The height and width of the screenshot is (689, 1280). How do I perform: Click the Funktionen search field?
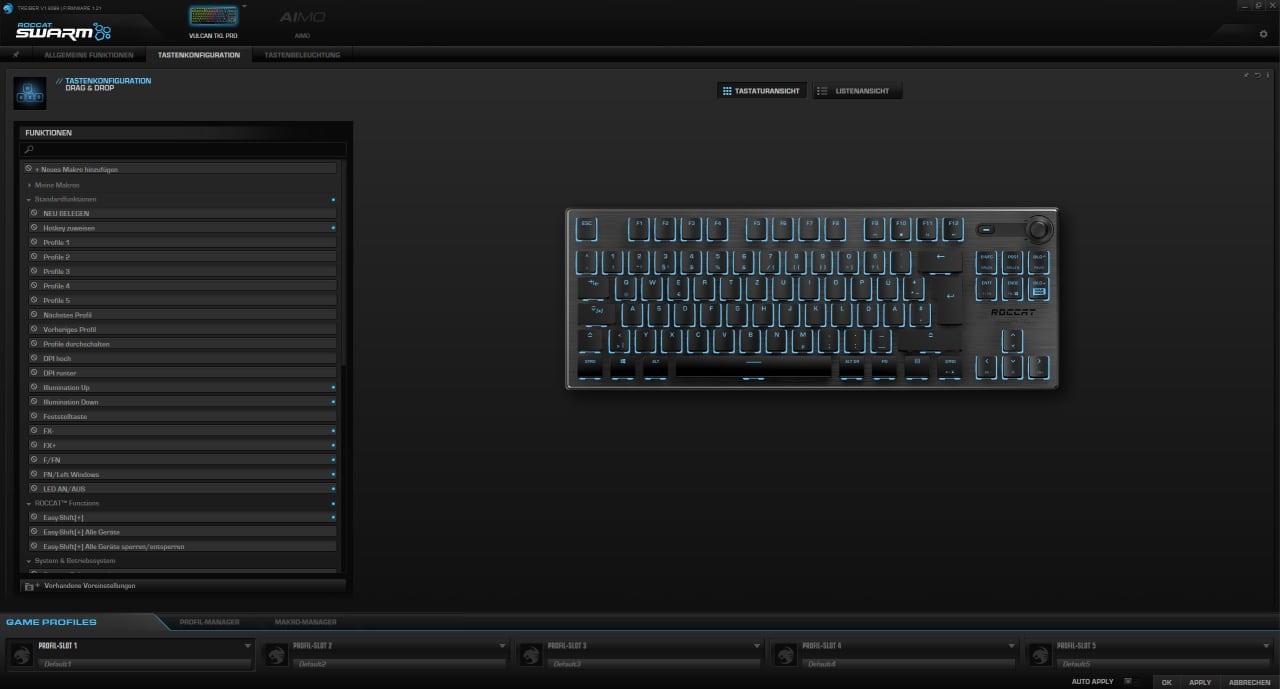pyautogui.click(x=185, y=150)
